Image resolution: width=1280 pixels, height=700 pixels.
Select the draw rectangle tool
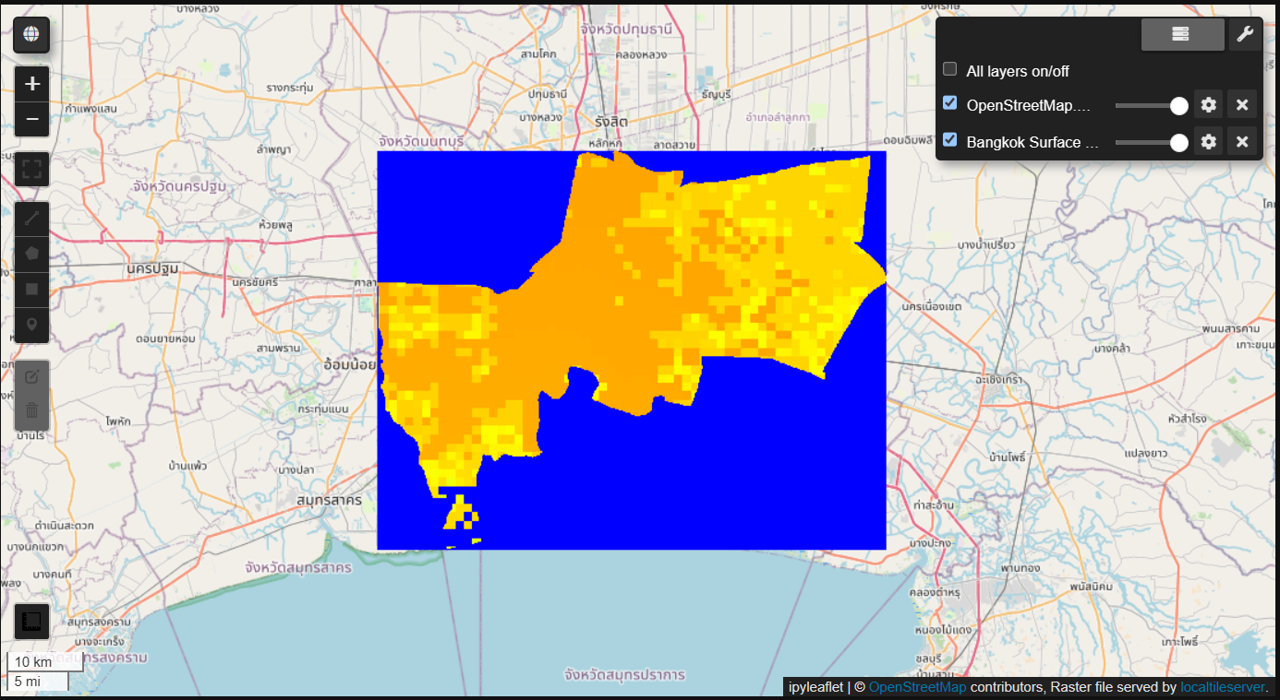click(x=32, y=289)
